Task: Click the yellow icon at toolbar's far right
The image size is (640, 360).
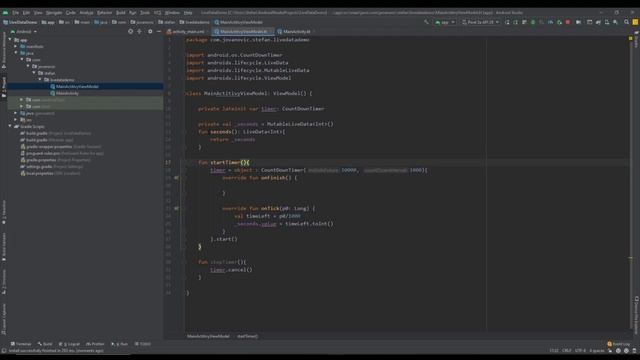Action: click(635, 22)
